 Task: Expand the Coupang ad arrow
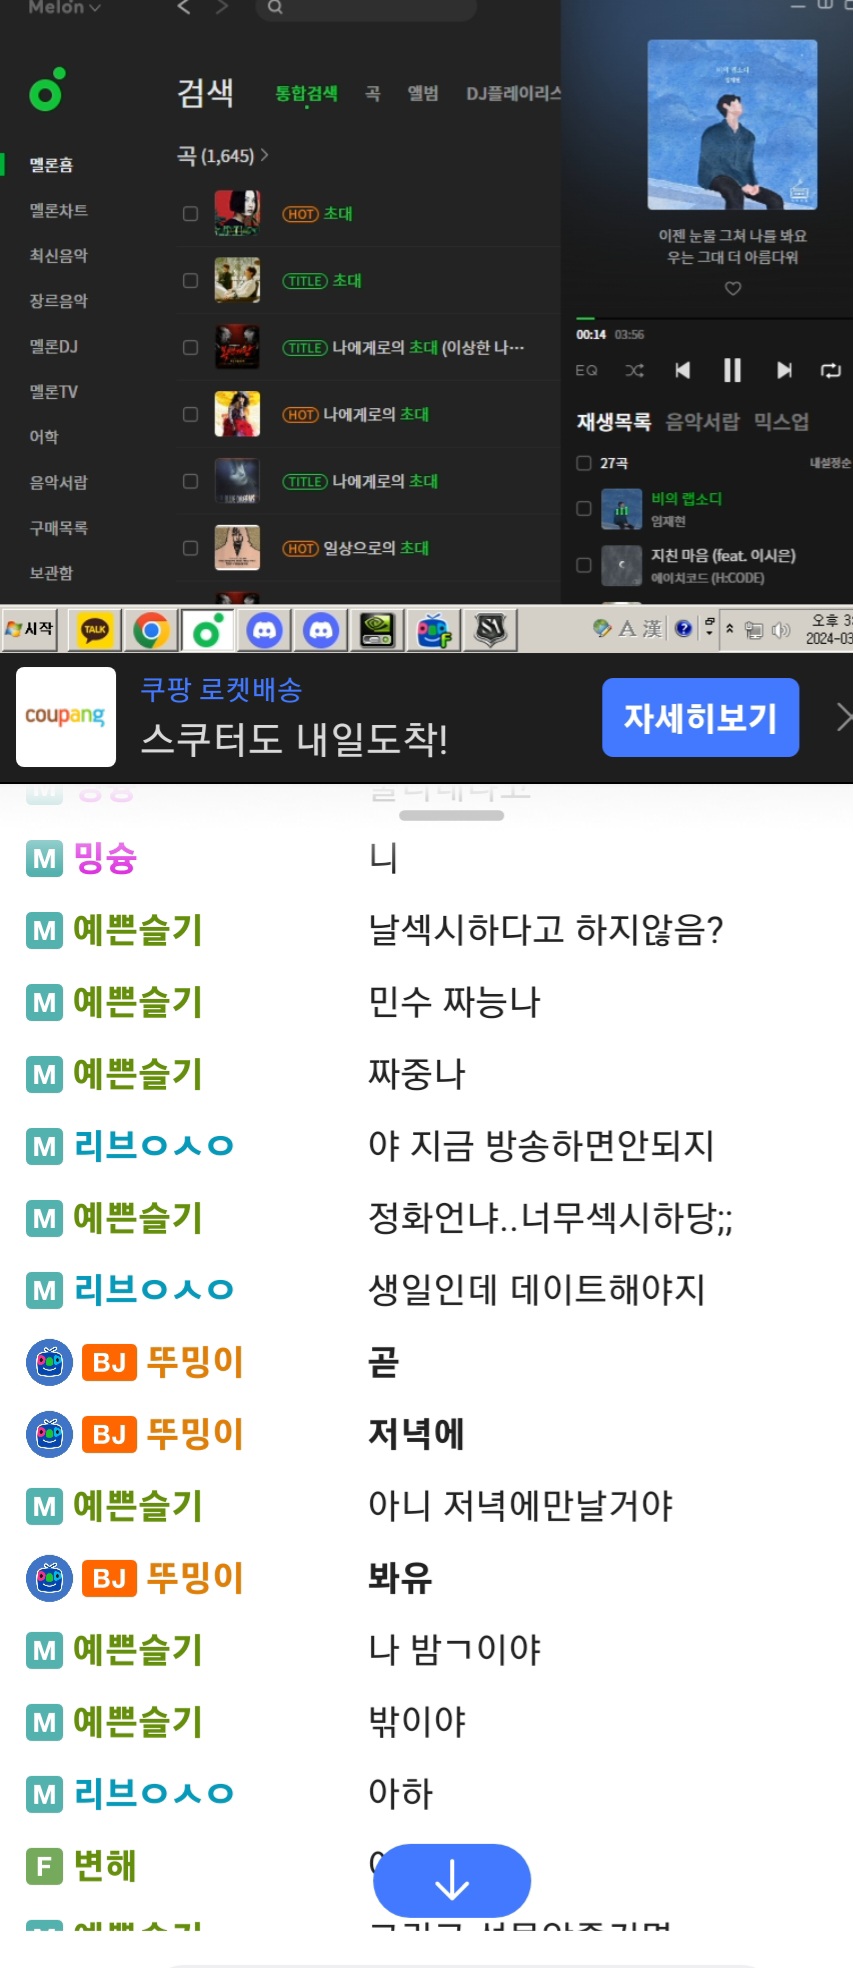[842, 717]
